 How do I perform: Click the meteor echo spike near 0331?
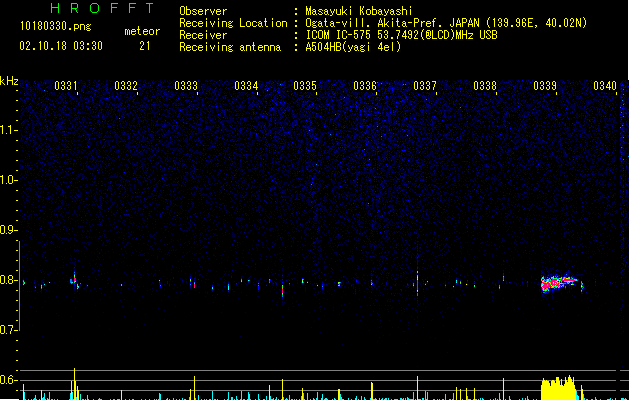(x=74, y=280)
